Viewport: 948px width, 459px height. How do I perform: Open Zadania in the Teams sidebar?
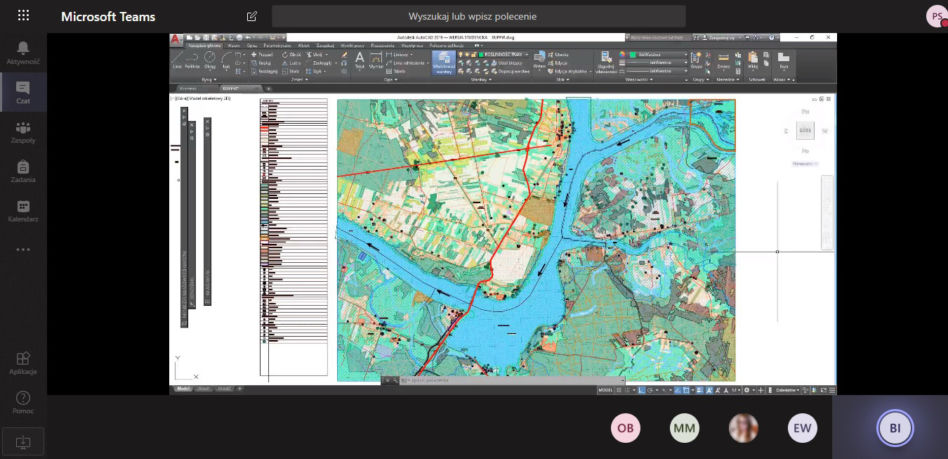[x=23, y=171]
